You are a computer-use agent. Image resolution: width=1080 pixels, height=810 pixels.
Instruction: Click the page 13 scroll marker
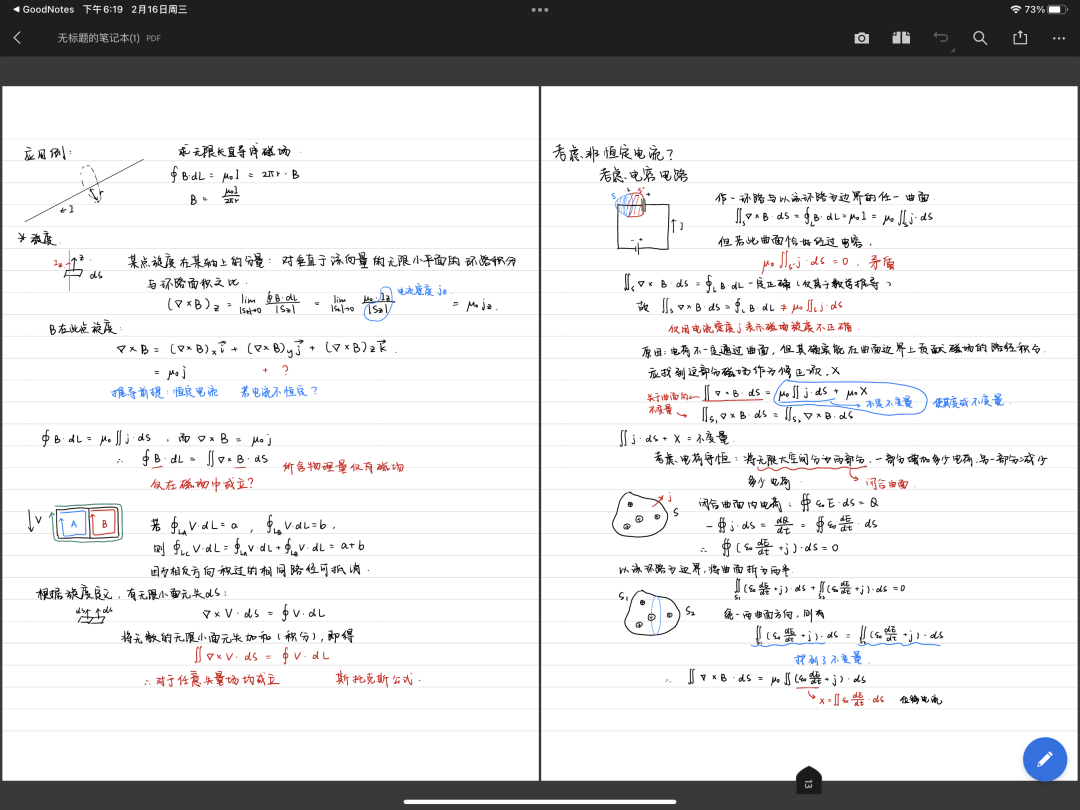coord(808,782)
